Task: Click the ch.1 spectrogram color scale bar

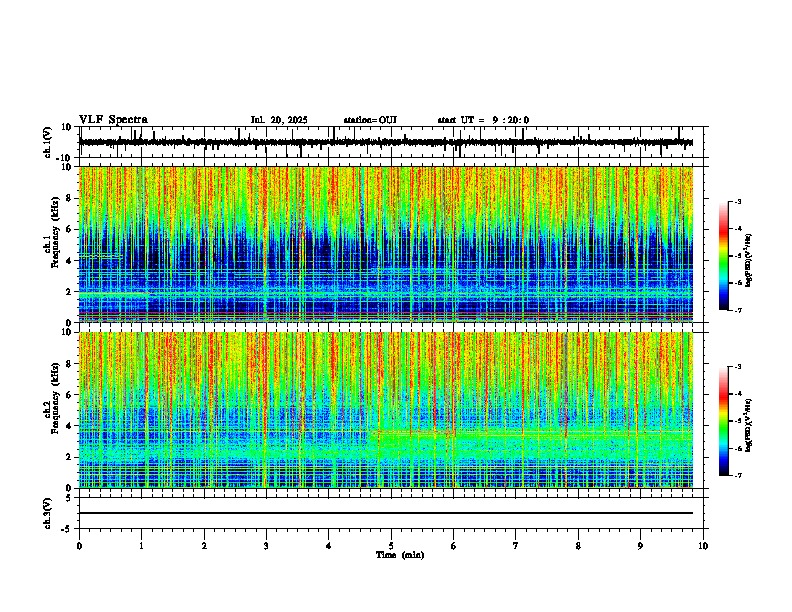Action: point(723,256)
